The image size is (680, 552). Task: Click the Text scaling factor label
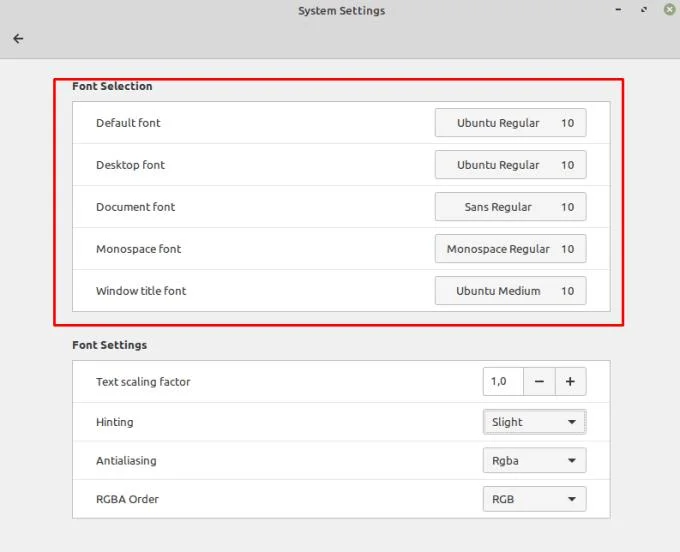point(143,382)
